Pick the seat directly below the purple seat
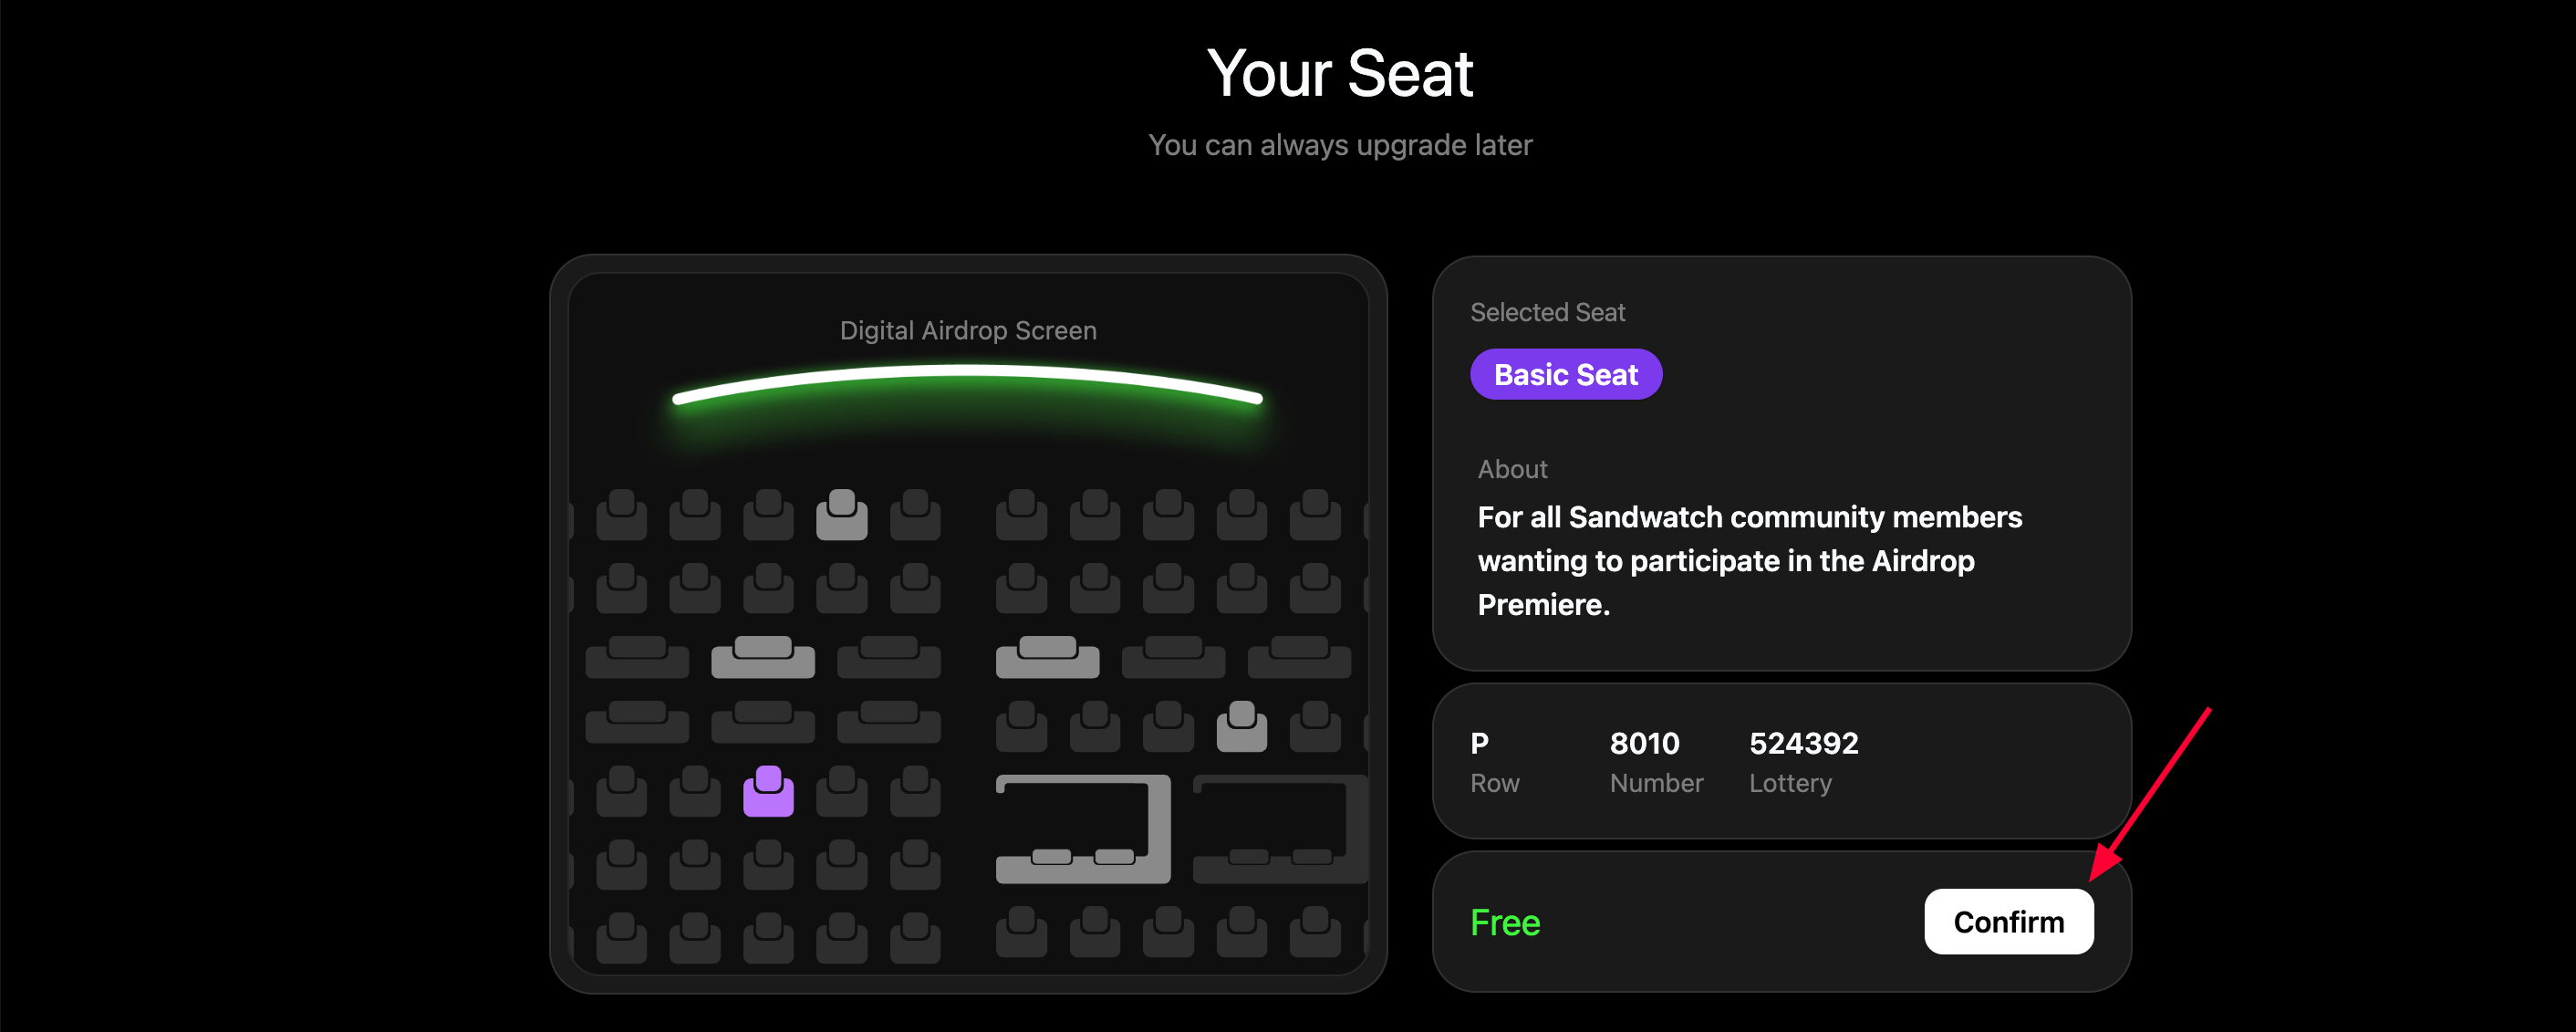The image size is (2576, 1032). click(x=768, y=865)
